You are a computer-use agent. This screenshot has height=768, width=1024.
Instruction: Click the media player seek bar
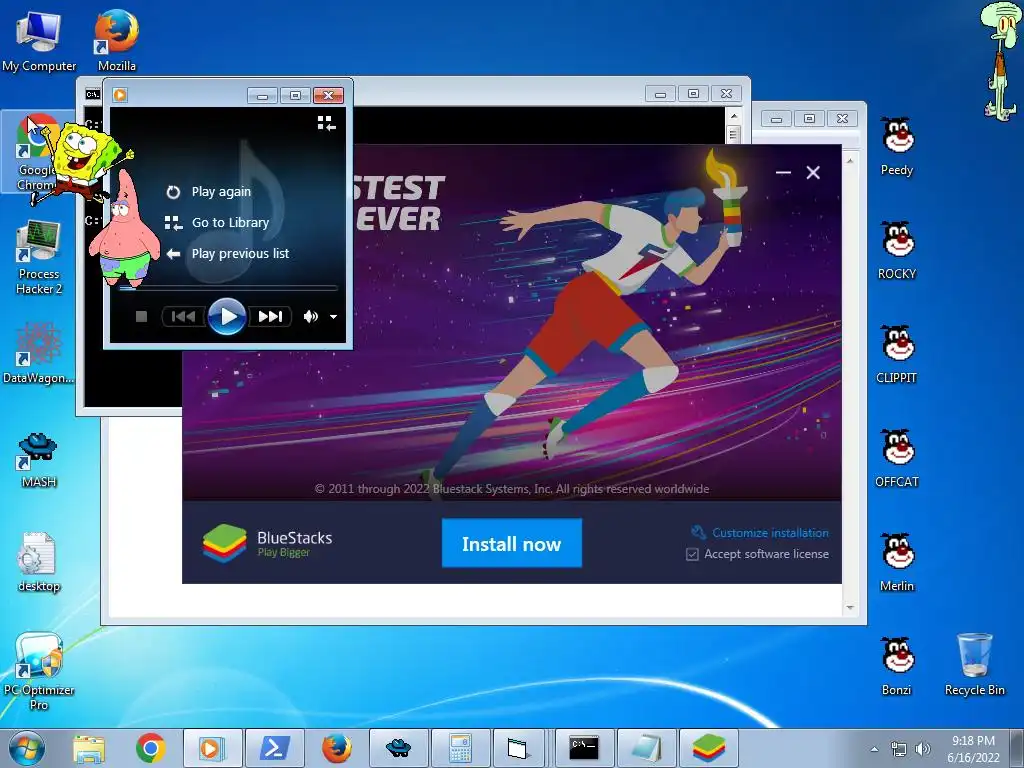click(228, 287)
